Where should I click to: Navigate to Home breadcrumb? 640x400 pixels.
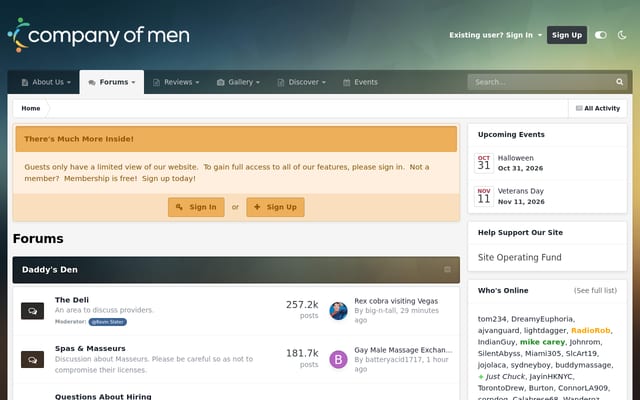pyautogui.click(x=31, y=108)
